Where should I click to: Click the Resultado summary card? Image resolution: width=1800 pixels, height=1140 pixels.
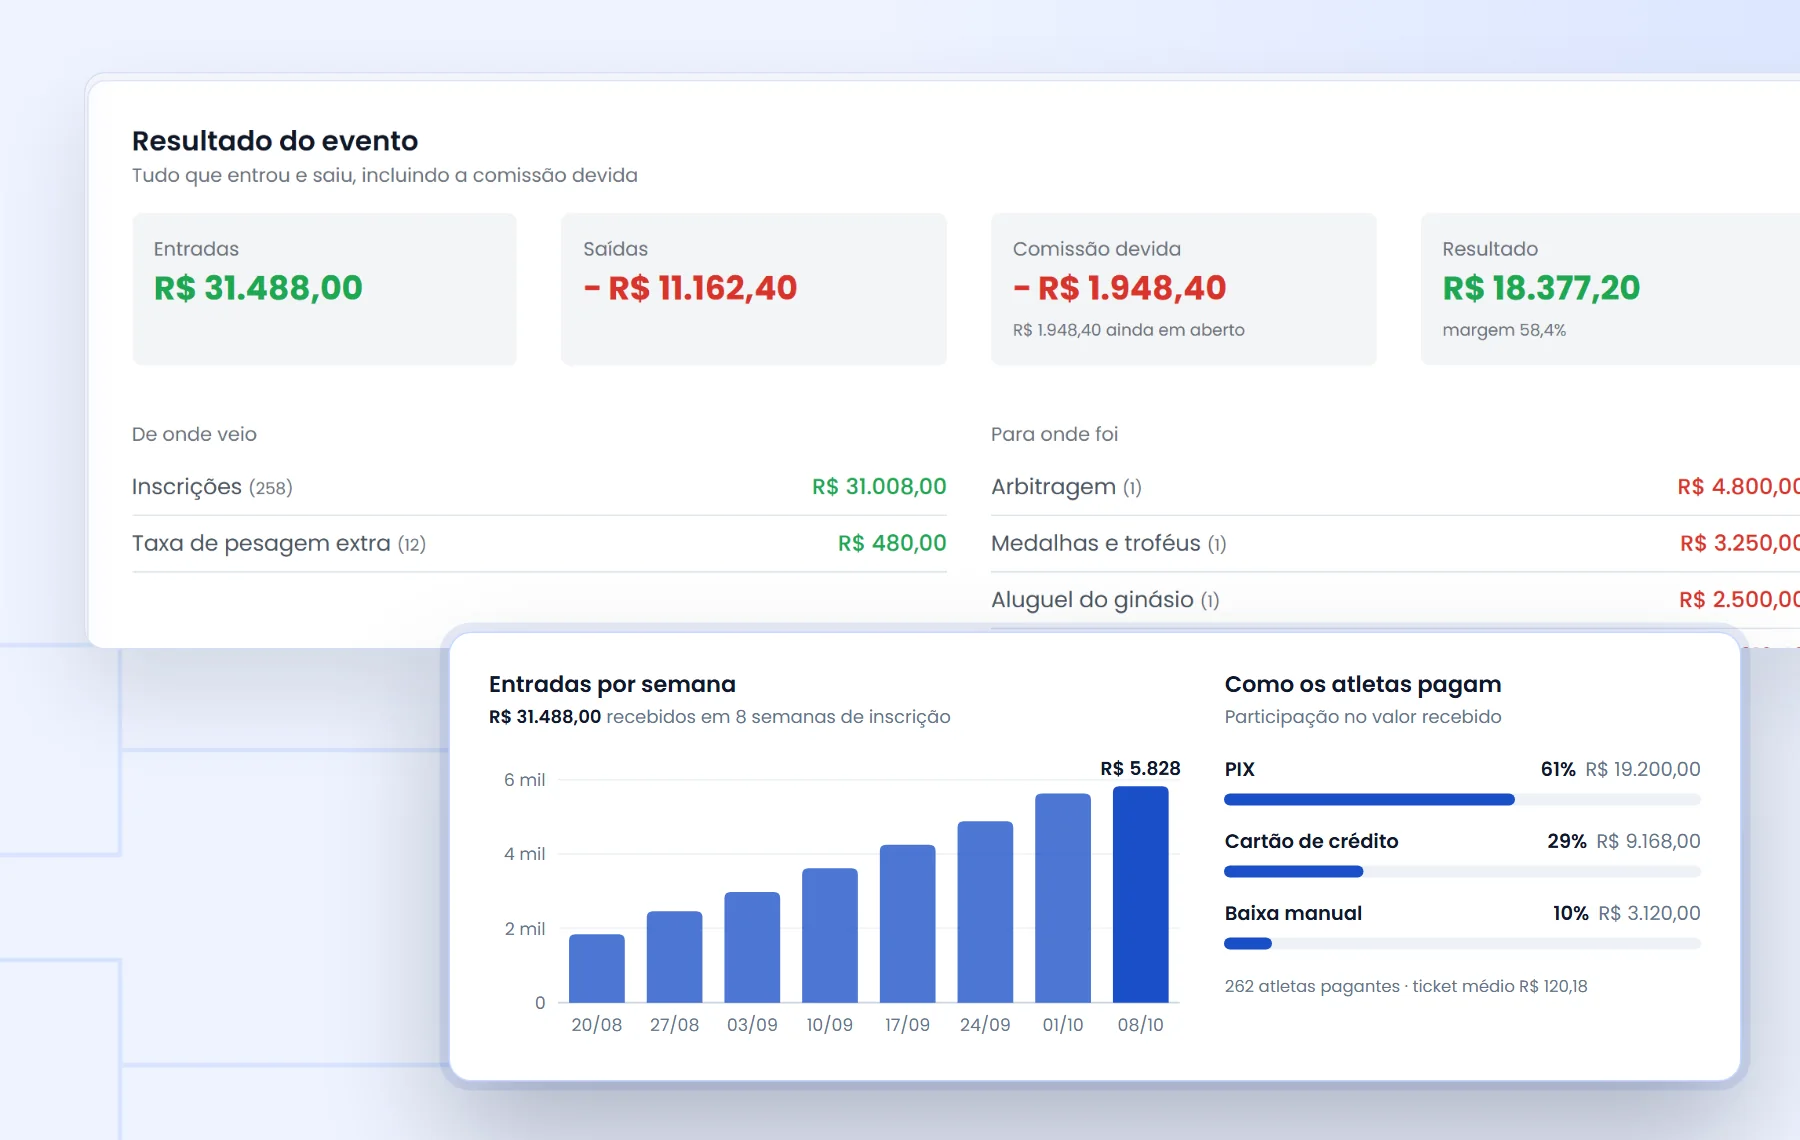1610,289
